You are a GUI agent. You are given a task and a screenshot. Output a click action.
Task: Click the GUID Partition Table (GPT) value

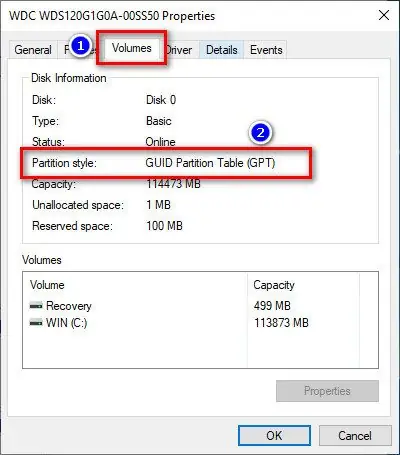(x=210, y=163)
